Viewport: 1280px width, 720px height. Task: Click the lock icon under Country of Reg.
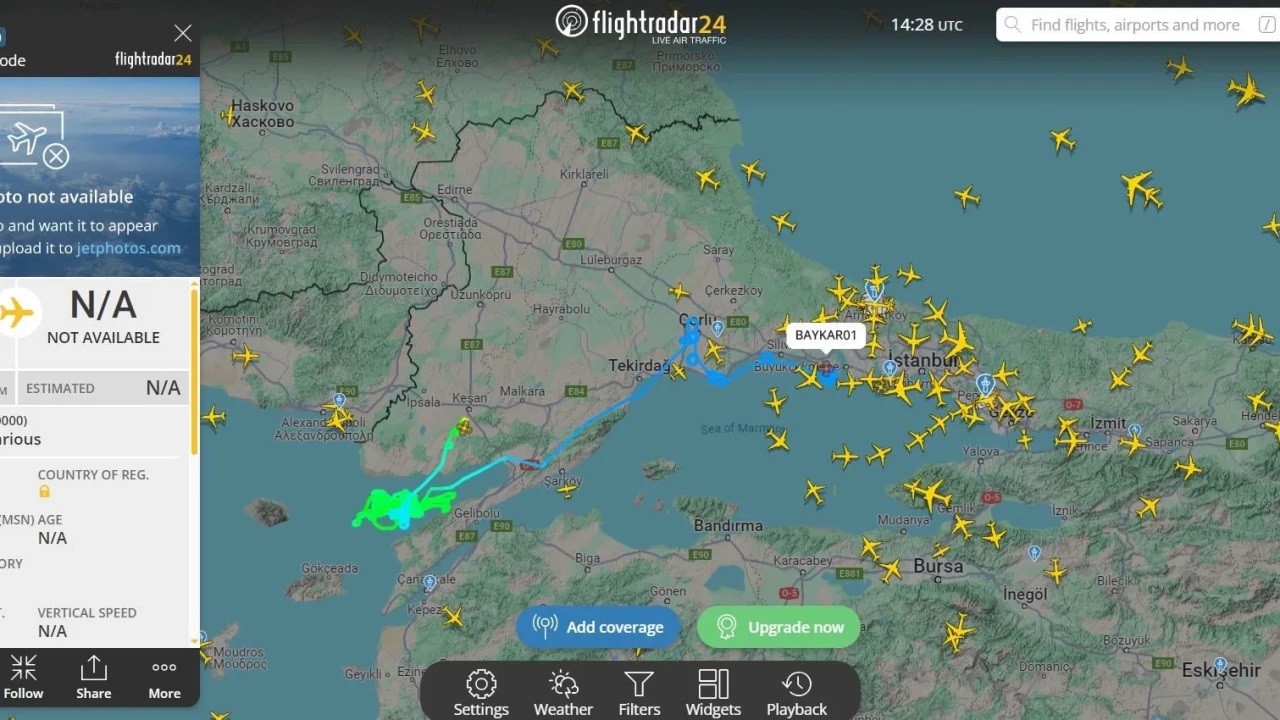44,491
